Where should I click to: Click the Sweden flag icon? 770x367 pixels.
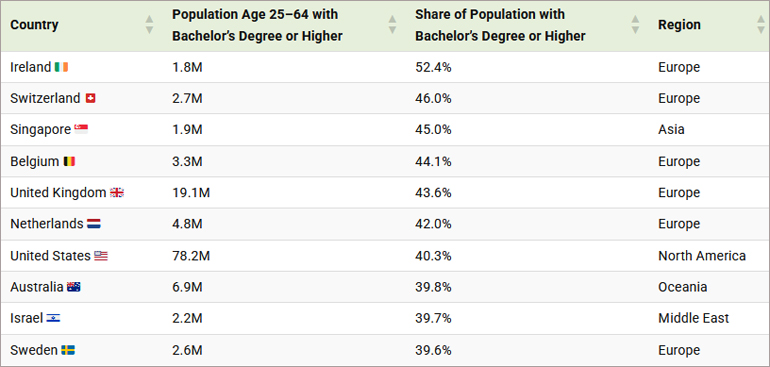(68, 350)
